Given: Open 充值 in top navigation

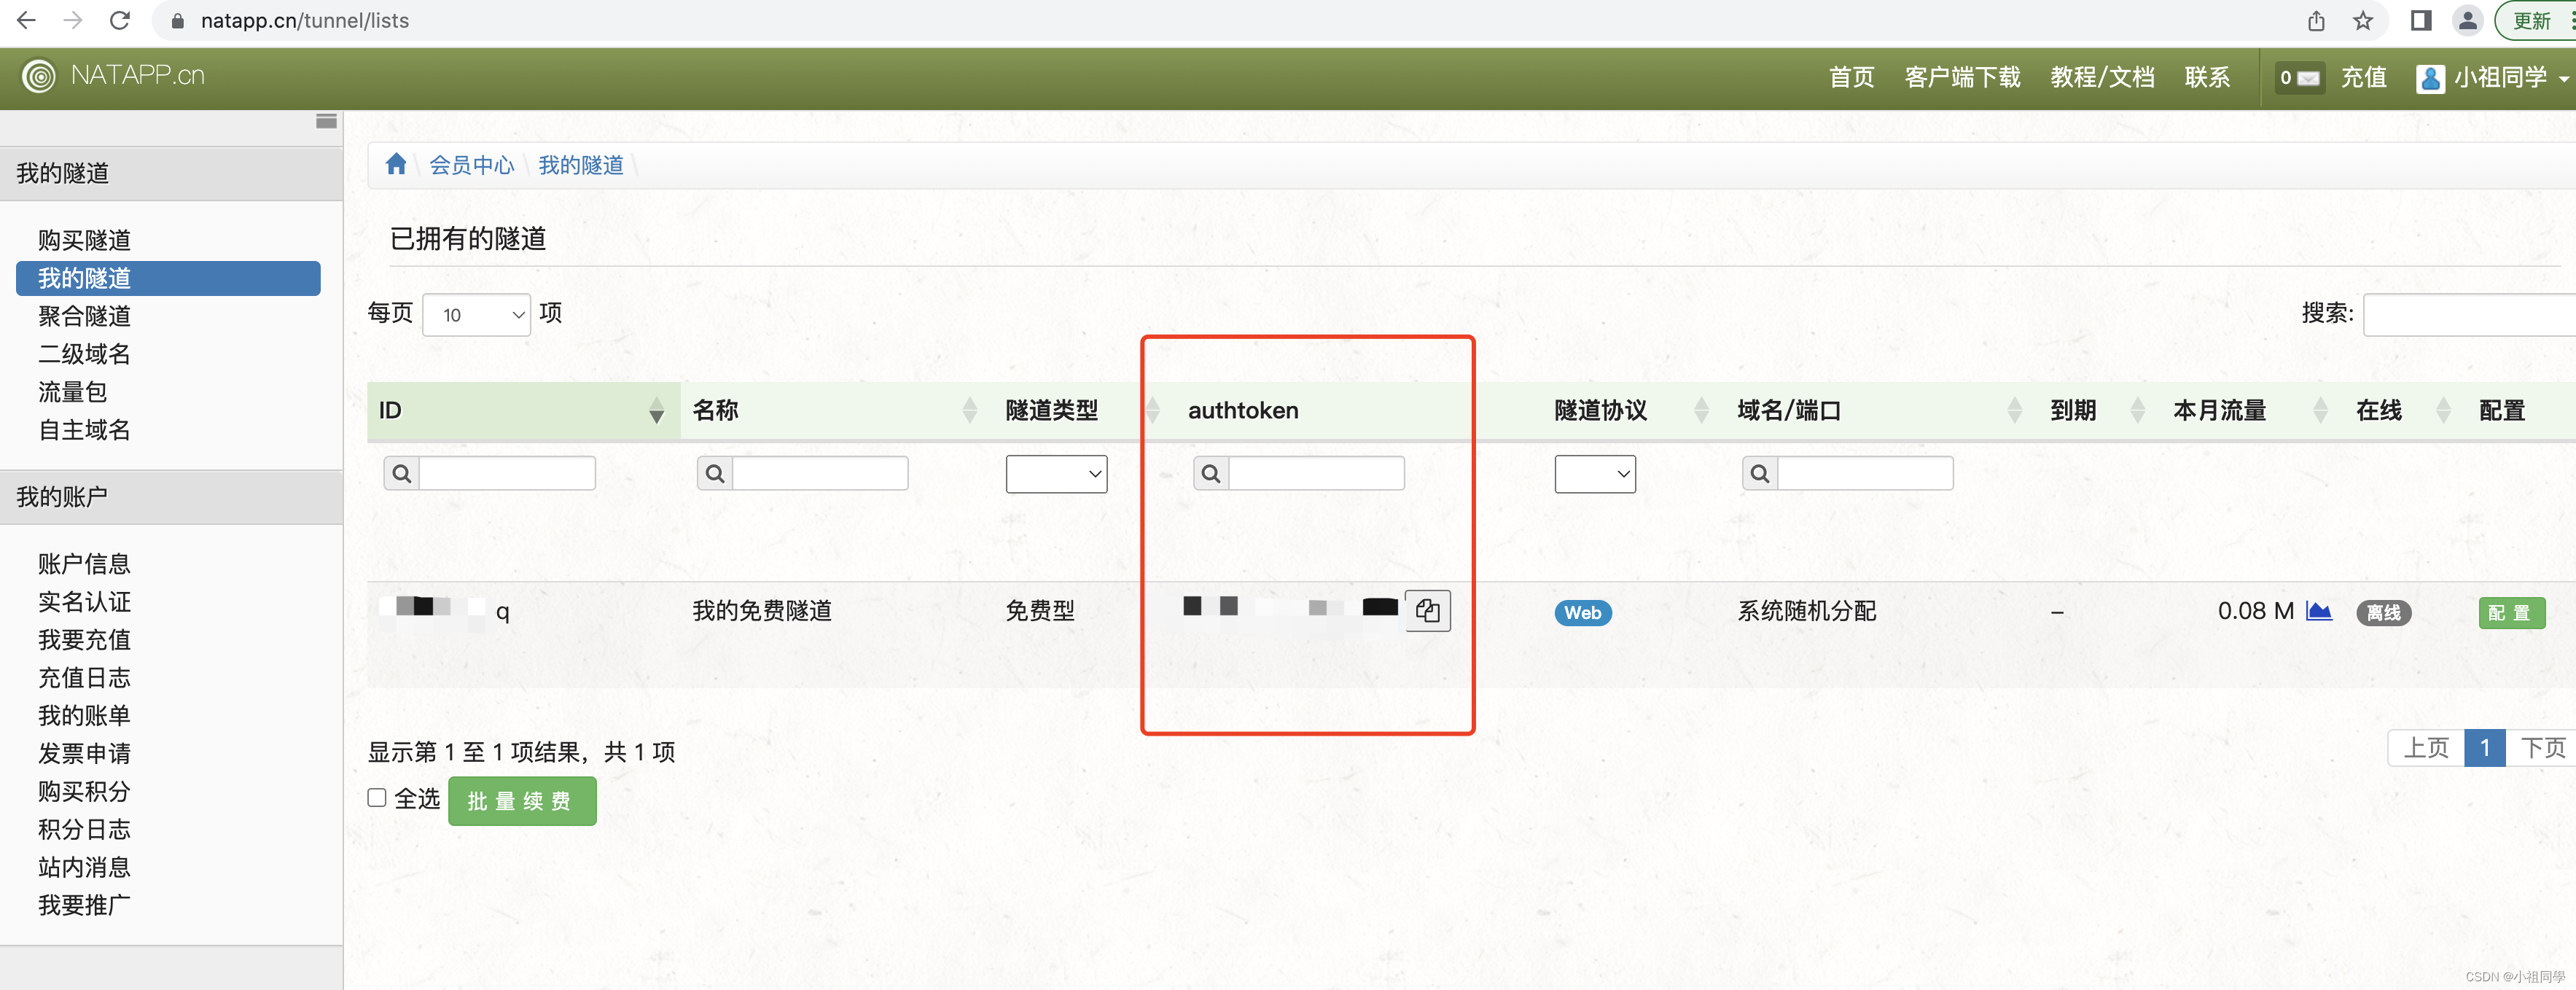Looking at the screenshot, I should tap(2364, 77).
